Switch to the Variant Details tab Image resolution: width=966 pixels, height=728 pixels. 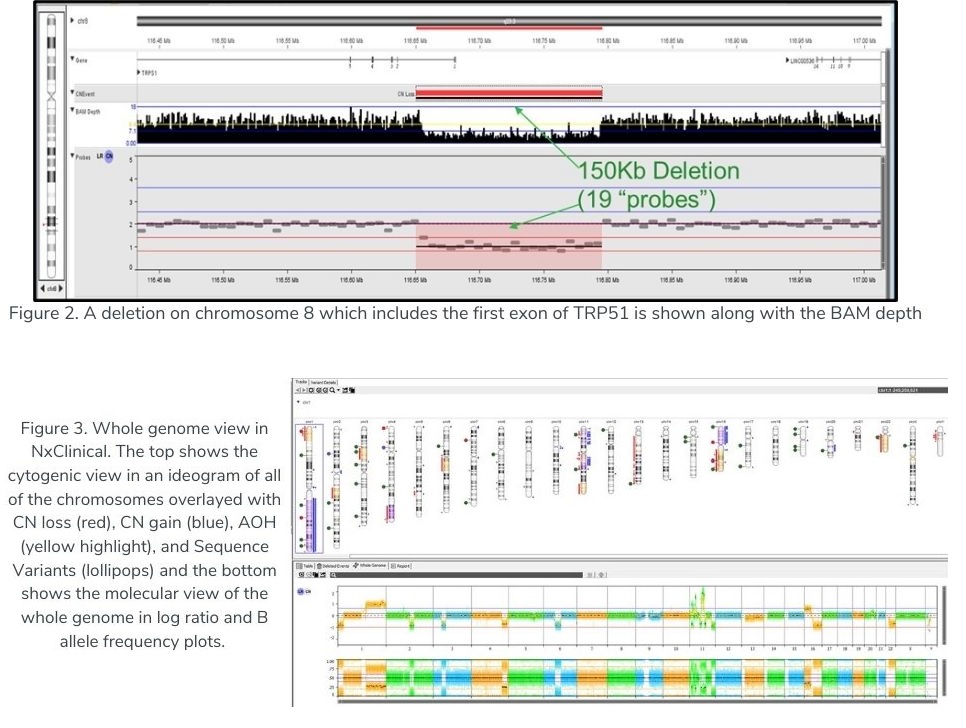tap(325, 382)
